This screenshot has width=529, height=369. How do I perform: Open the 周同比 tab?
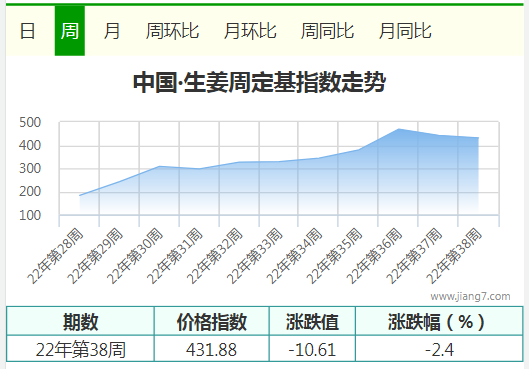tap(327, 31)
